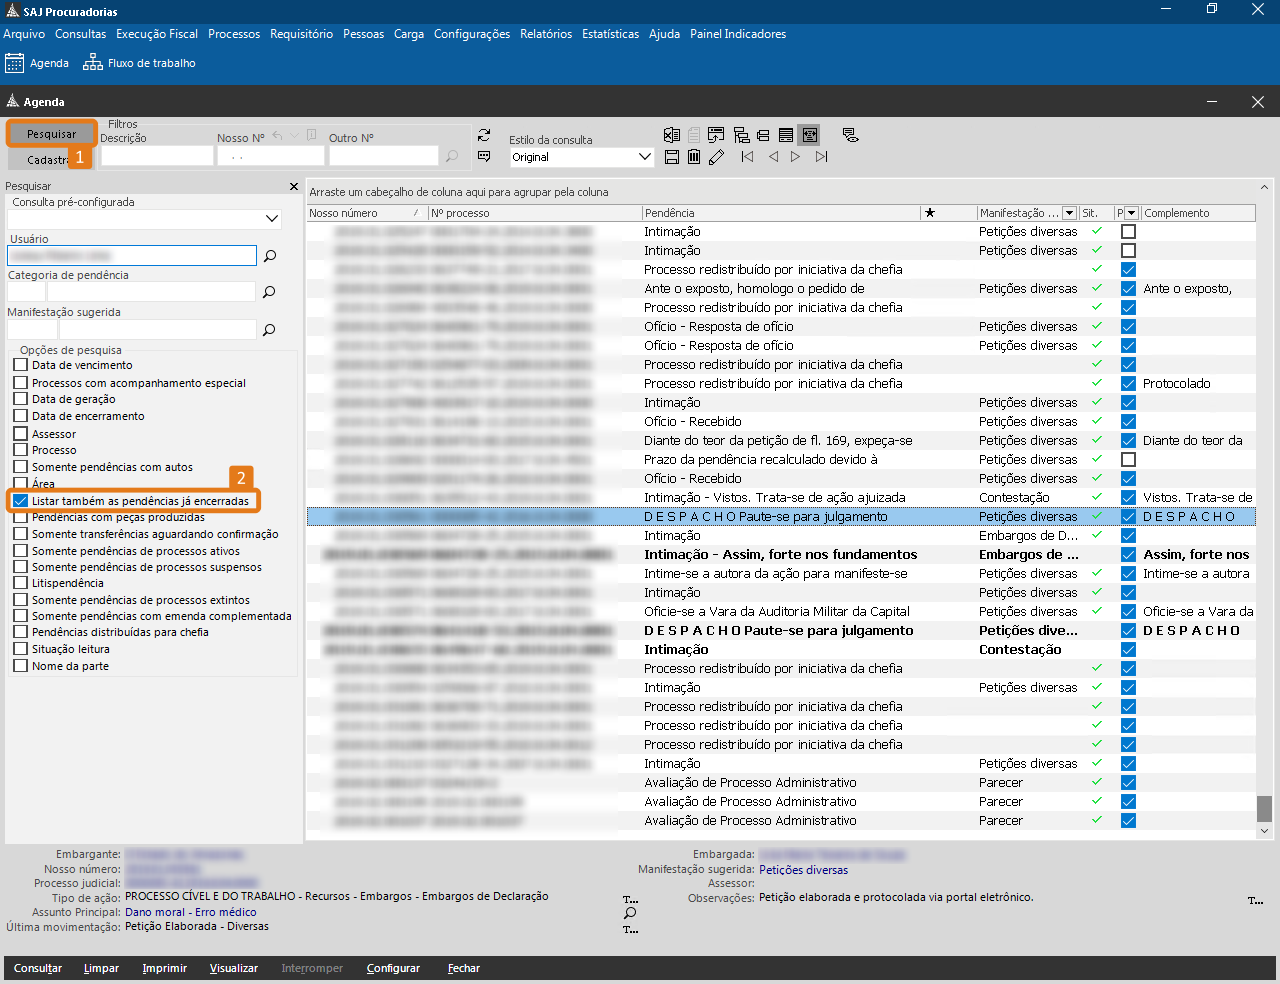Screen dimensions: 1280x984
Task: Open the Manifestação column filter dropdown
Action: [x=1069, y=213]
